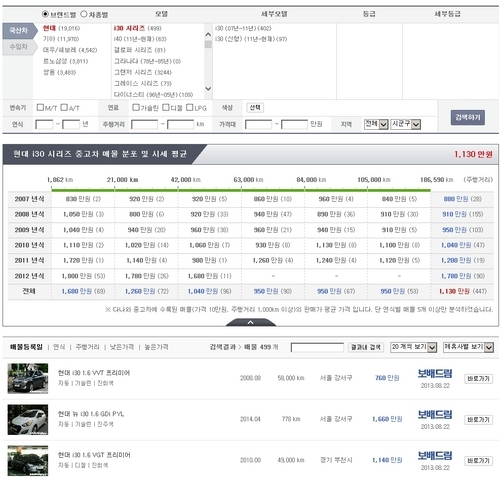
Task: Check the M/T transmission checkbox
Action: pyautogui.click(x=40, y=107)
